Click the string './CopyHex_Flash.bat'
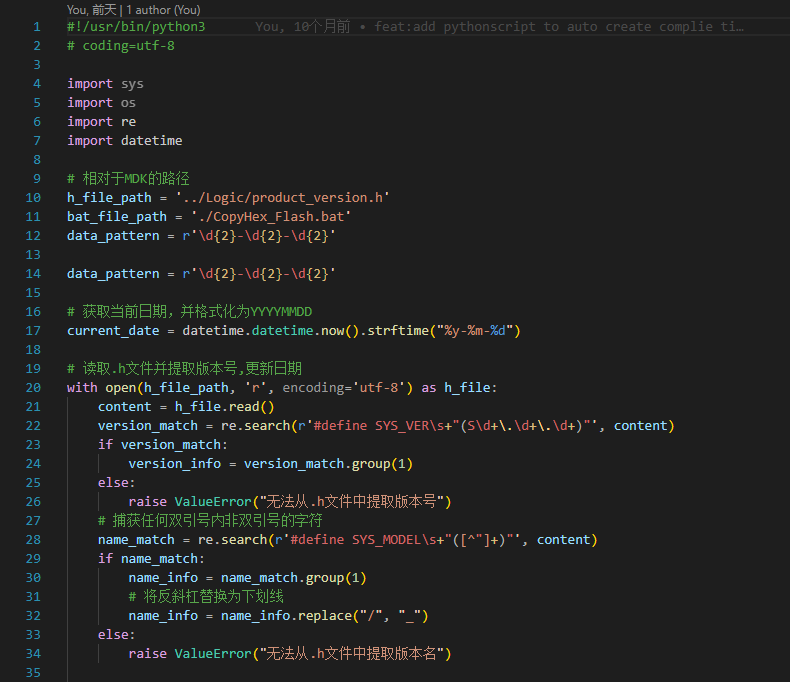790x682 pixels. tap(271, 217)
